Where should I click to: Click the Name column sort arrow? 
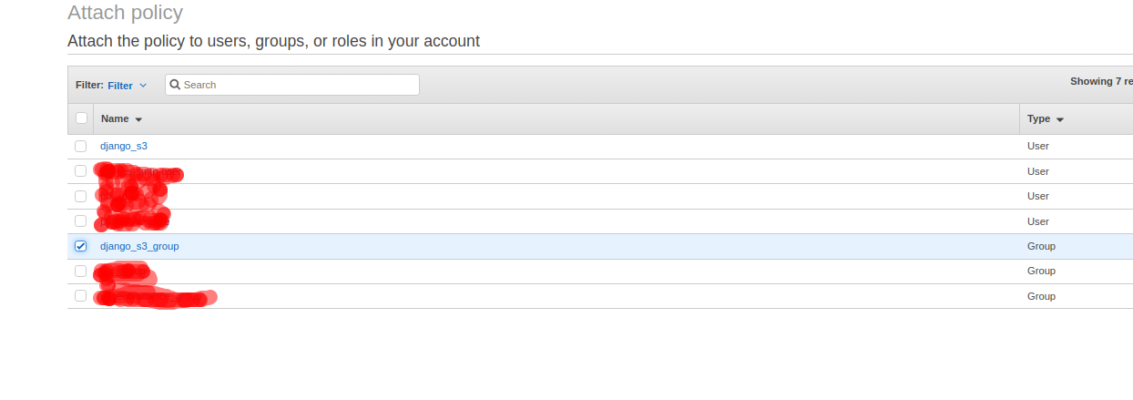[139, 119]
